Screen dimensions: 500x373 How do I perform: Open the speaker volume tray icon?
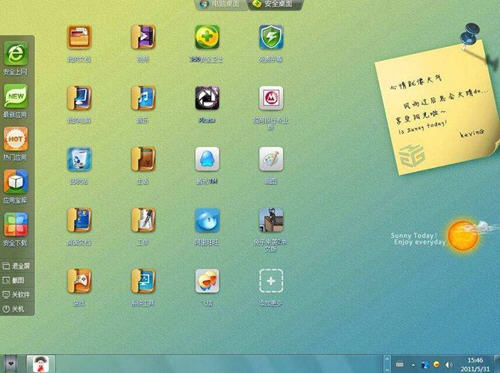click(x=449, y=365)
